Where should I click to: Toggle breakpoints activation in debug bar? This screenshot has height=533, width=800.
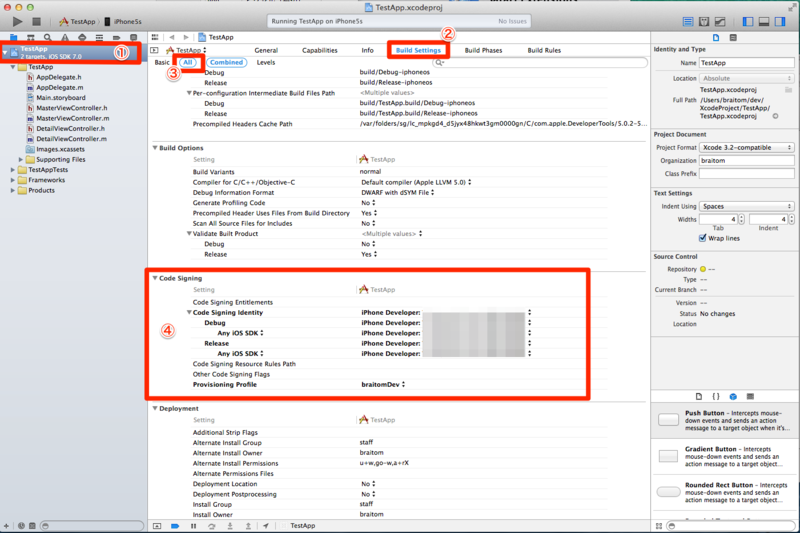point(175,526)
